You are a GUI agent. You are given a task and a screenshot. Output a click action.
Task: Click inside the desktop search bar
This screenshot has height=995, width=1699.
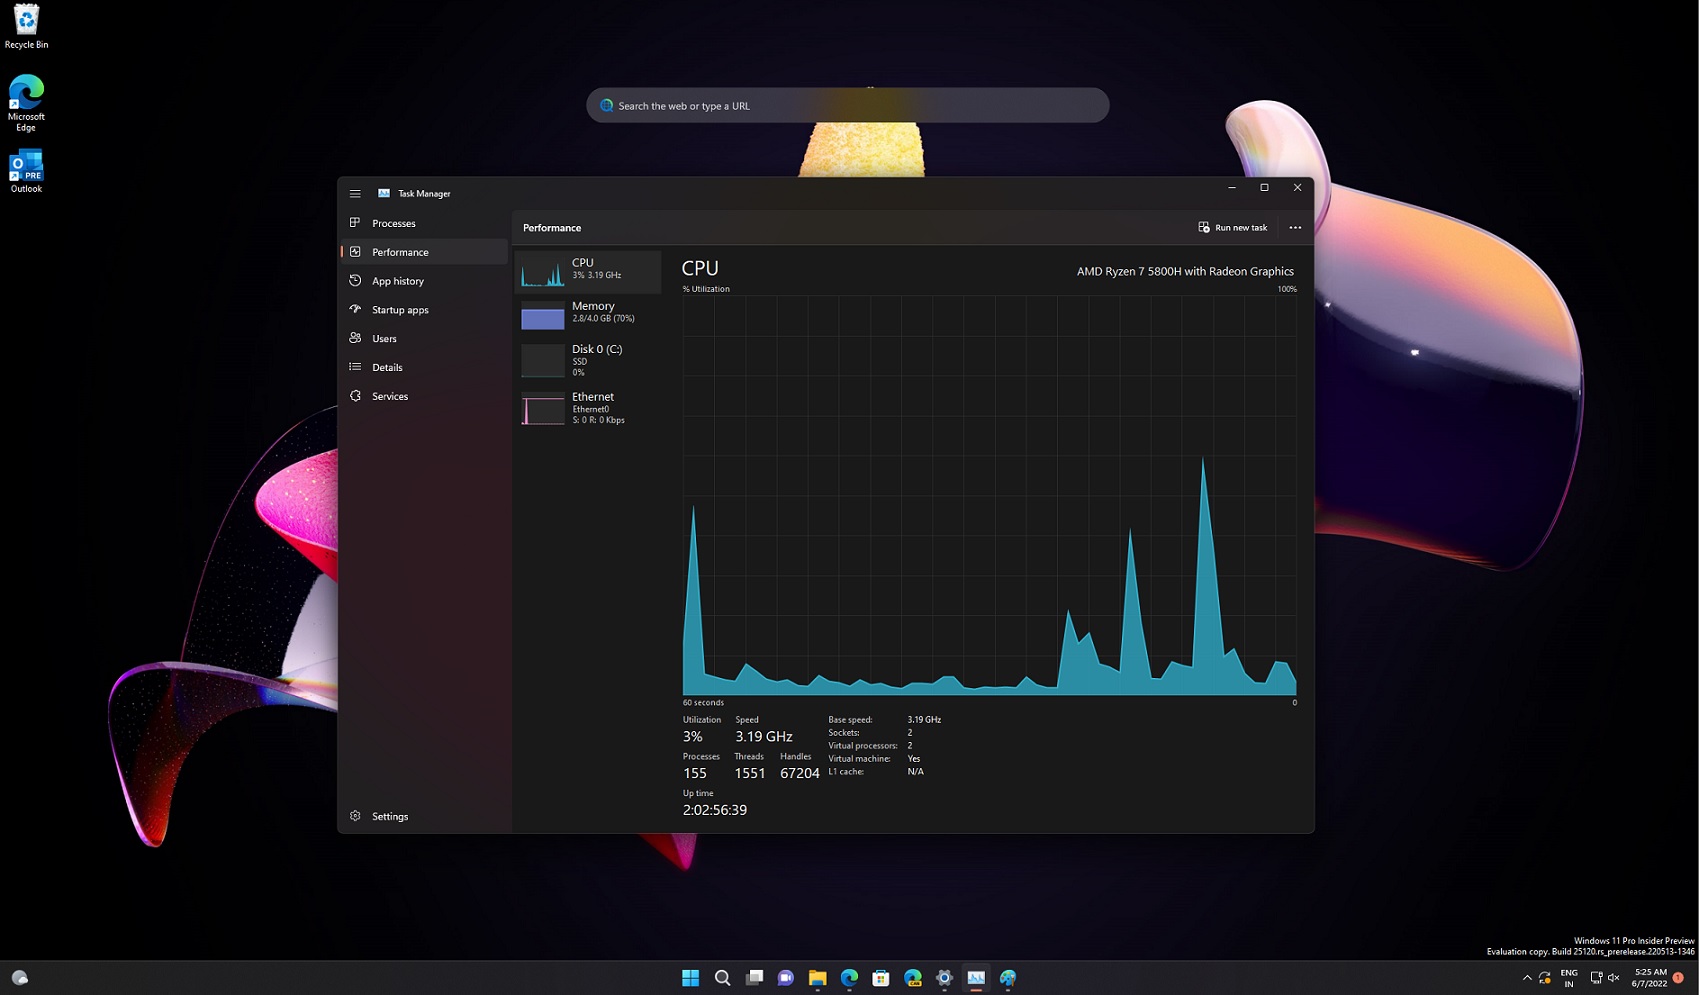[x=846, y=105]
